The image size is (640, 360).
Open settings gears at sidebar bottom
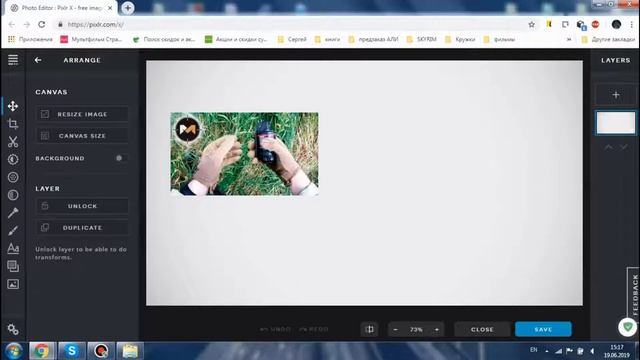pos(13,329)
